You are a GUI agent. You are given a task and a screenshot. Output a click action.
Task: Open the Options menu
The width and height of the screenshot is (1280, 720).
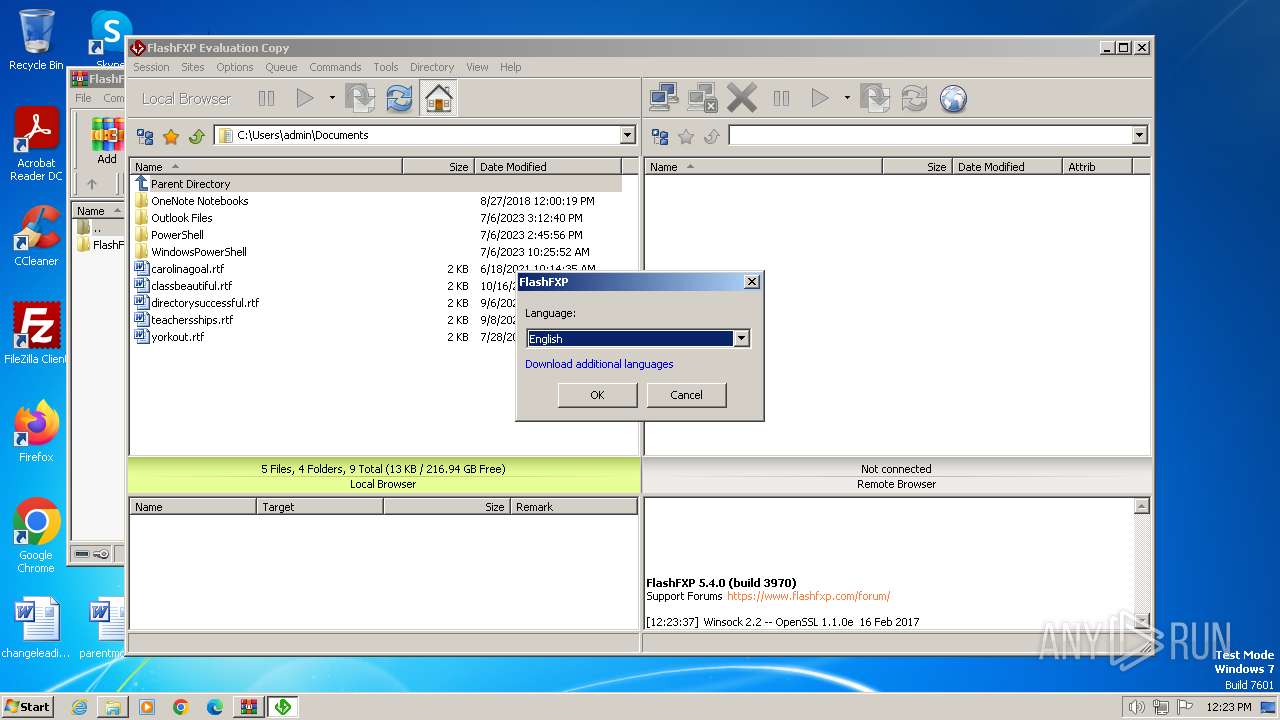pos(235,67)
